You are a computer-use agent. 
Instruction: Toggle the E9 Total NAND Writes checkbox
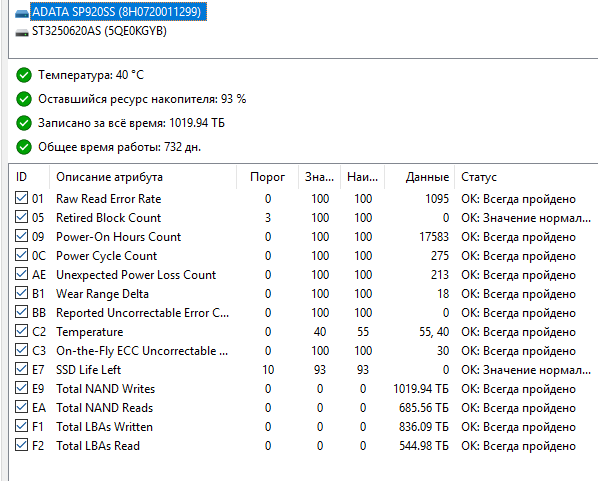pyautogui.click(x=21, y=388)
